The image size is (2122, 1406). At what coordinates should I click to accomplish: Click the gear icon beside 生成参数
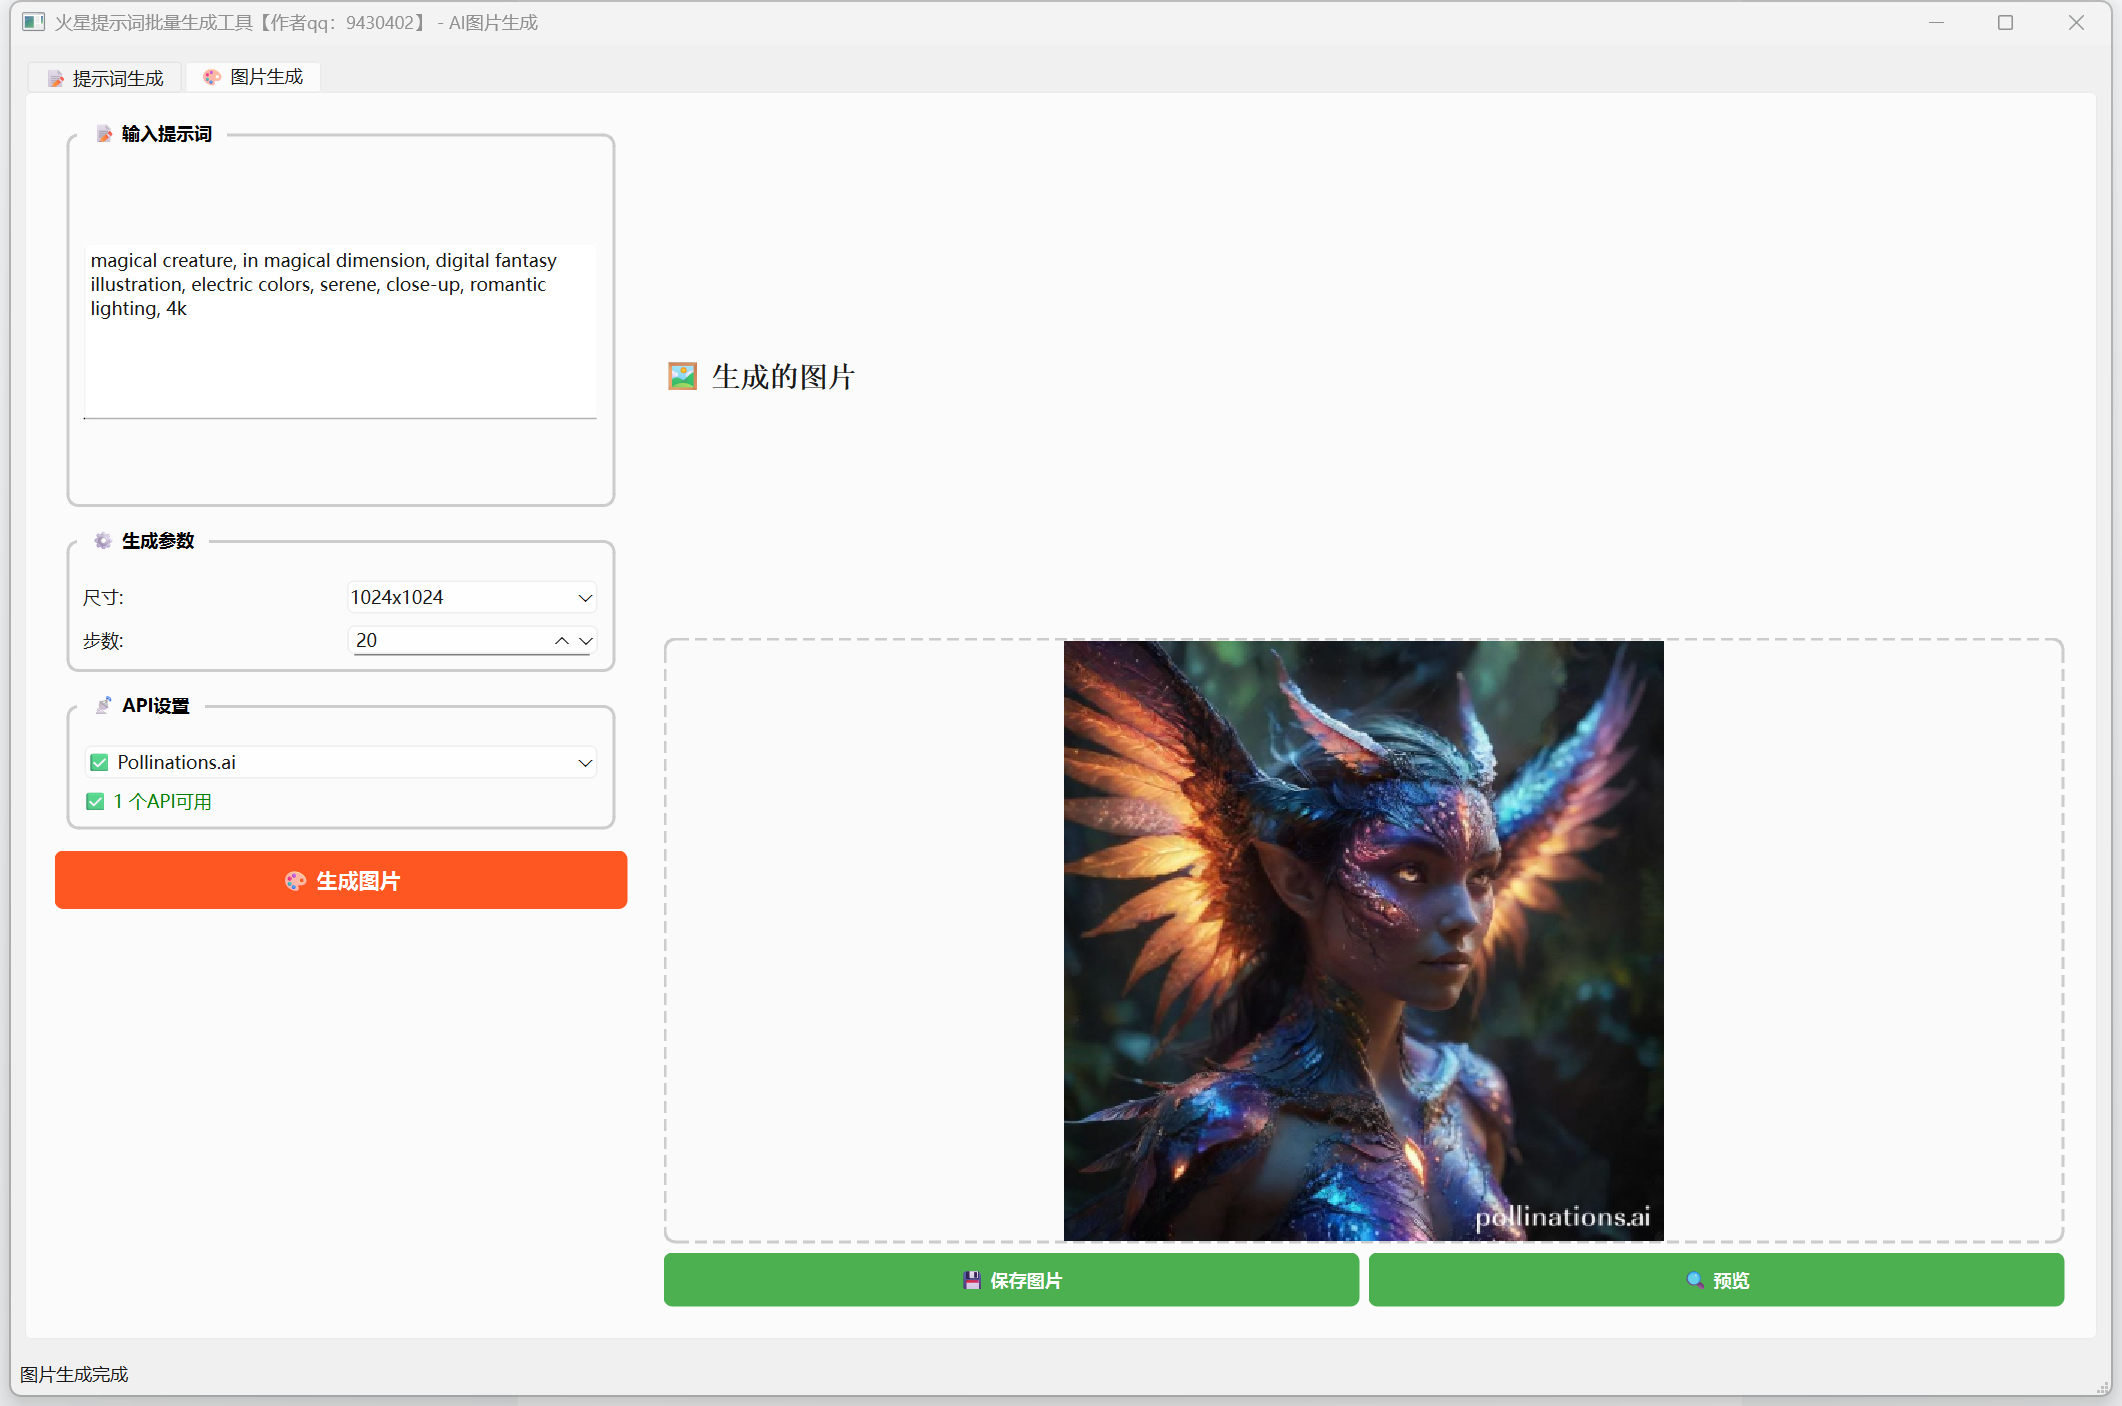tap(103, 541)
